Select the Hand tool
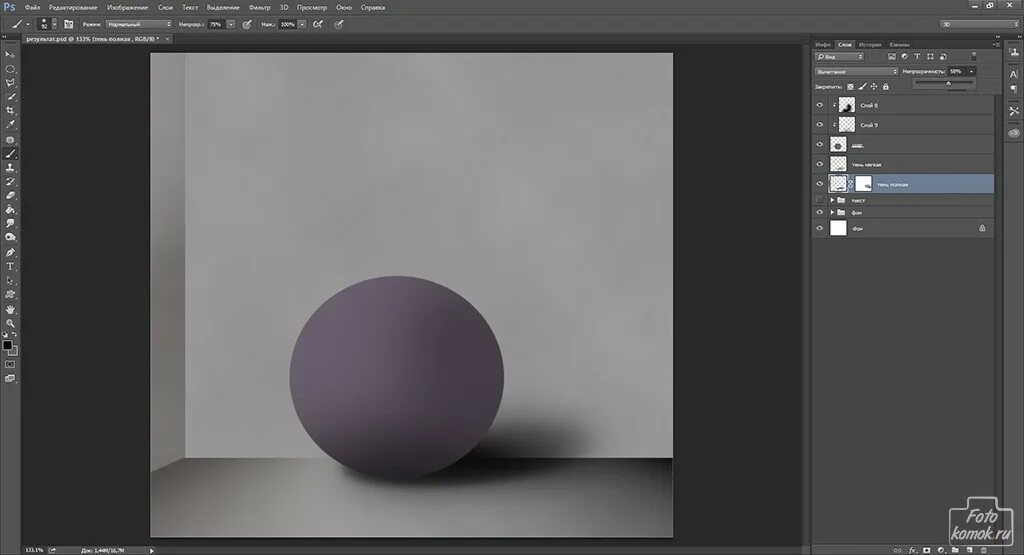Image resolution: width=1024 pixels, height=555 pixels. pos(10,309)
